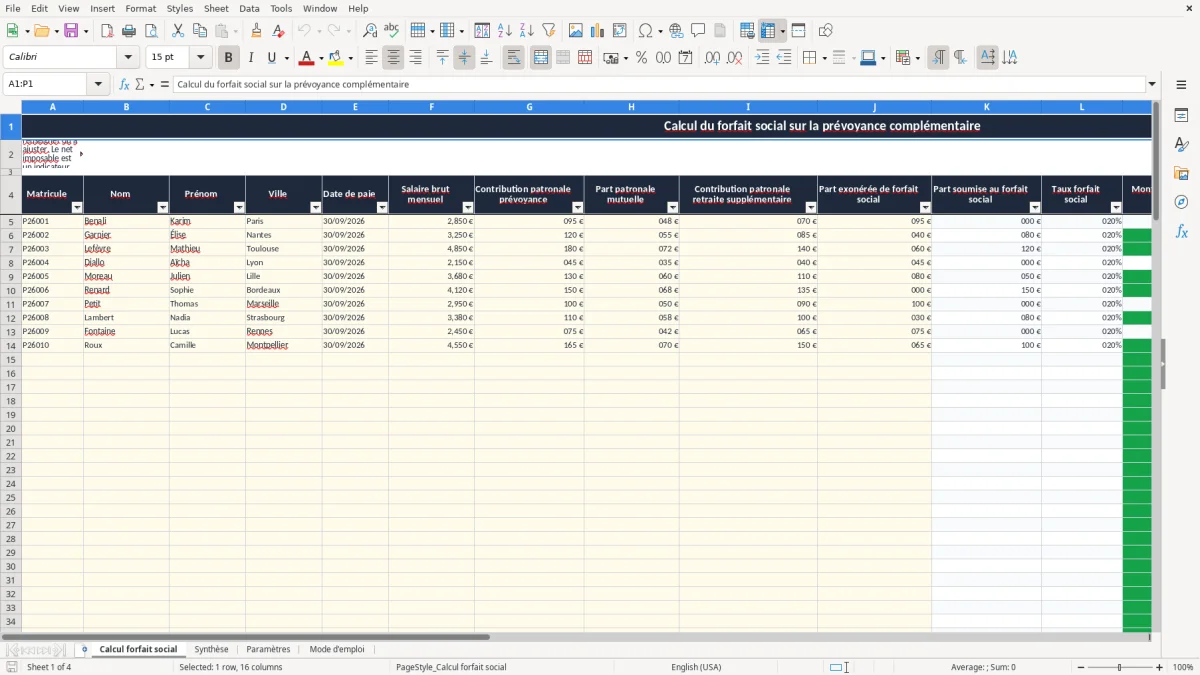Open sidebar Gallery deck
Viewport: 1200px width, 675px height.
point(1181,174)
